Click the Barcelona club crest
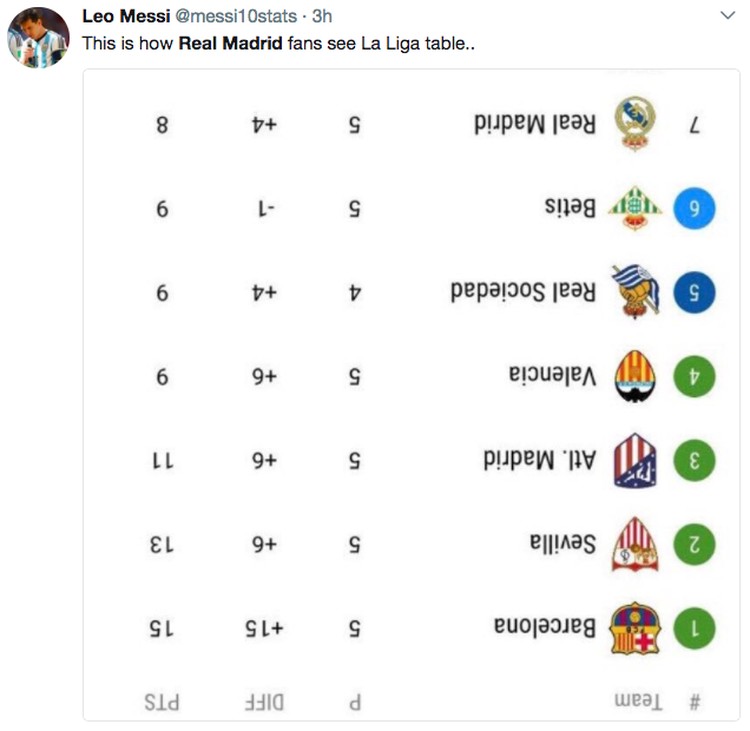 635,628
